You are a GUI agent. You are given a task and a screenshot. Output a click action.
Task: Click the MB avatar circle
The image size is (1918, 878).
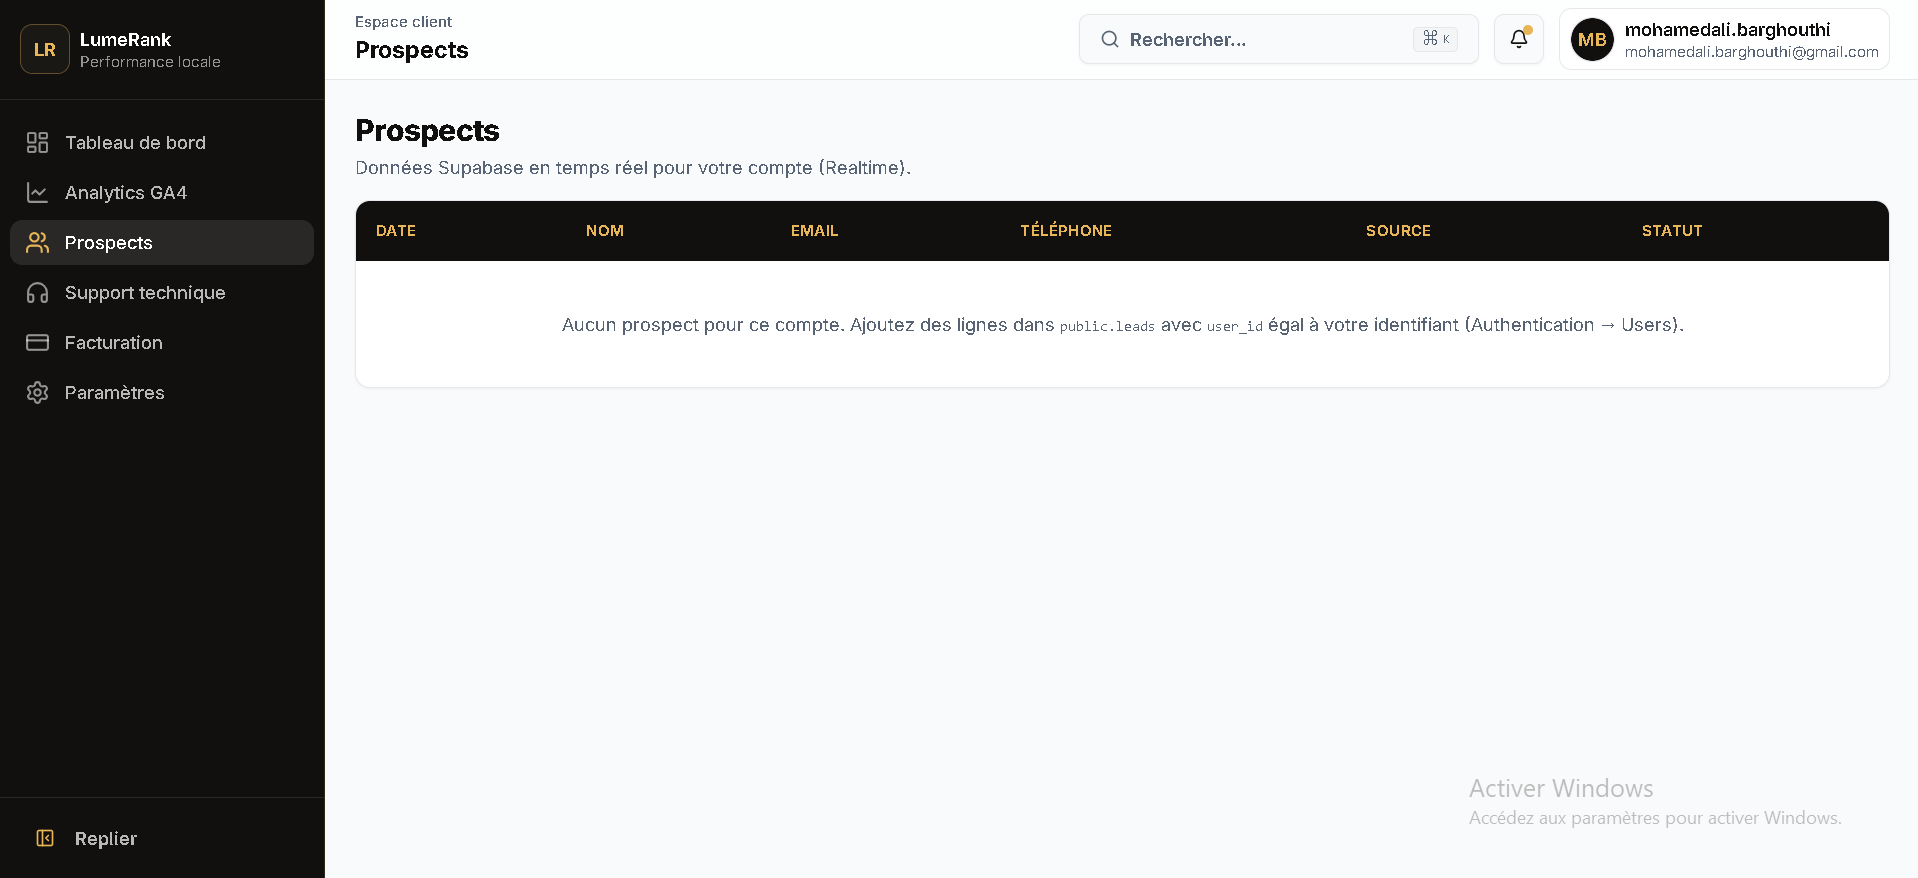click(1592, 40)
